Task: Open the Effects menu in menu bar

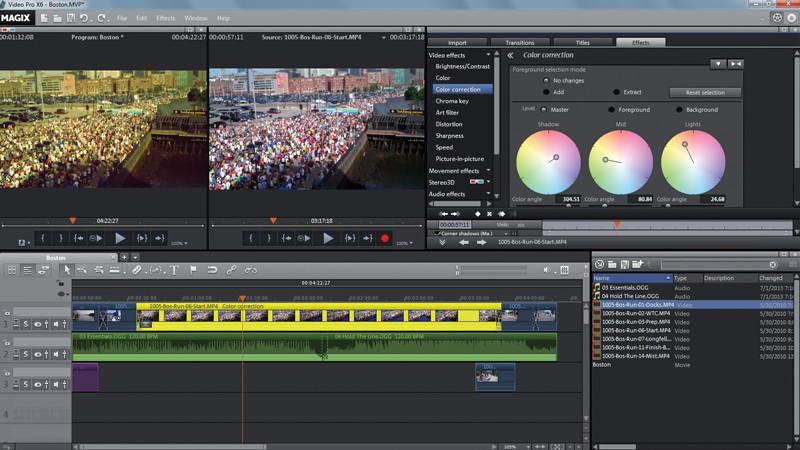Action: pyautogui.click(x=165, y=18)
